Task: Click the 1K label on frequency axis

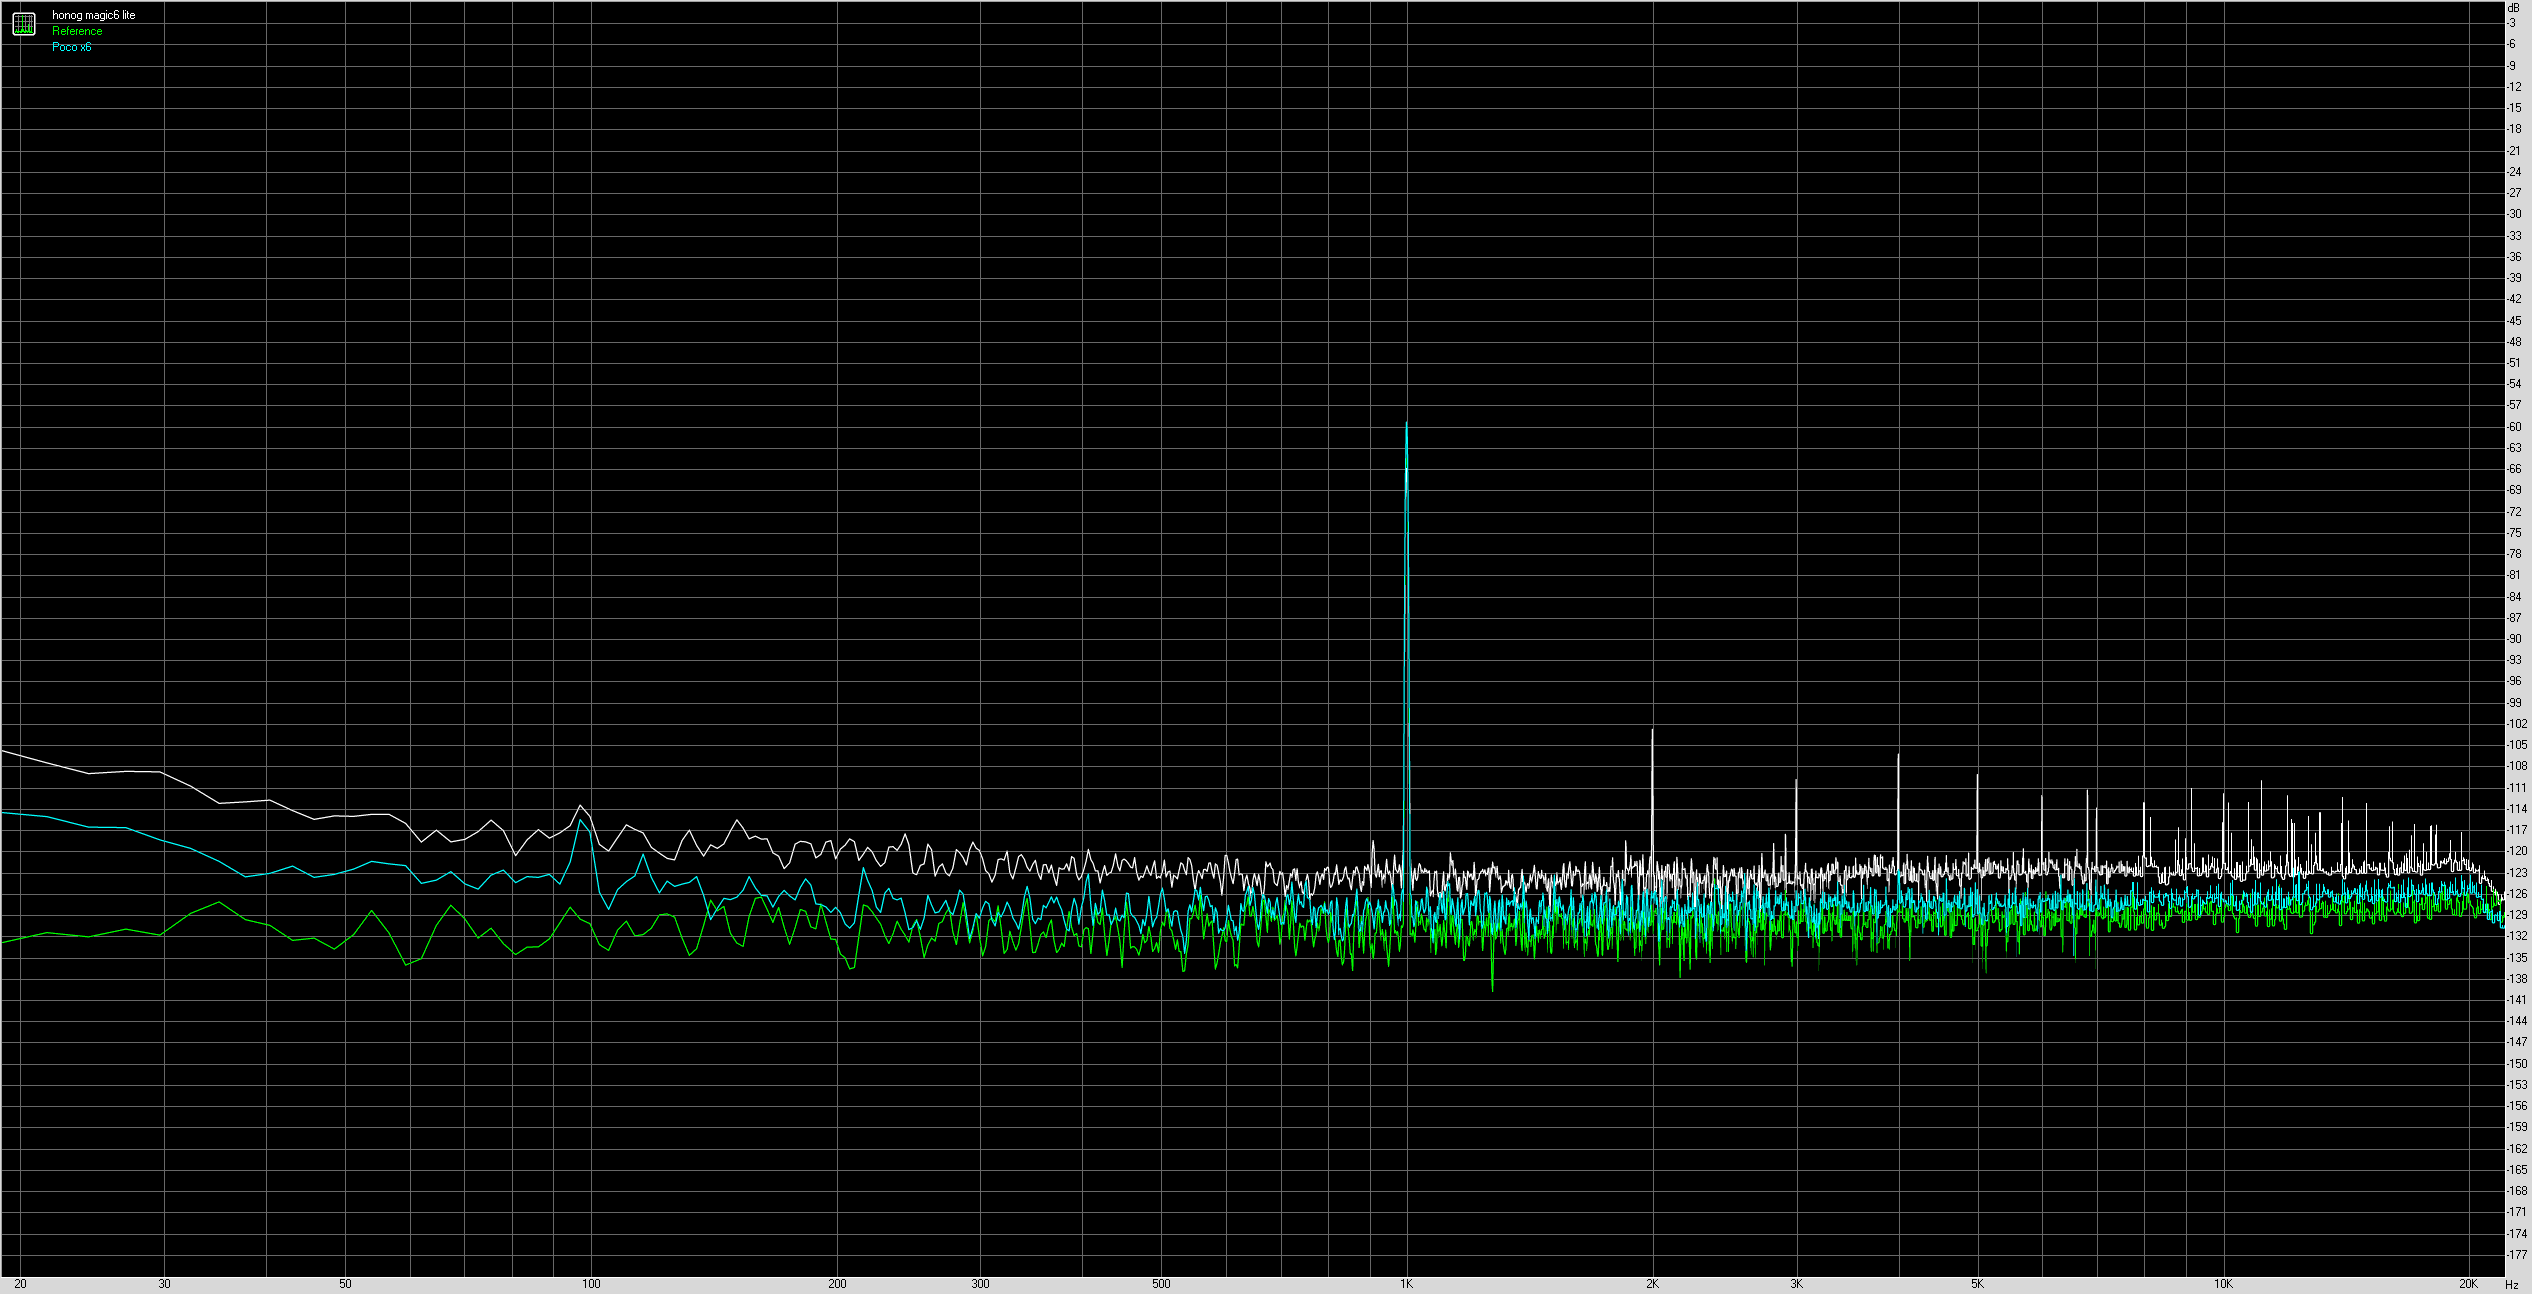Action: click(x=1406, y=1284)
